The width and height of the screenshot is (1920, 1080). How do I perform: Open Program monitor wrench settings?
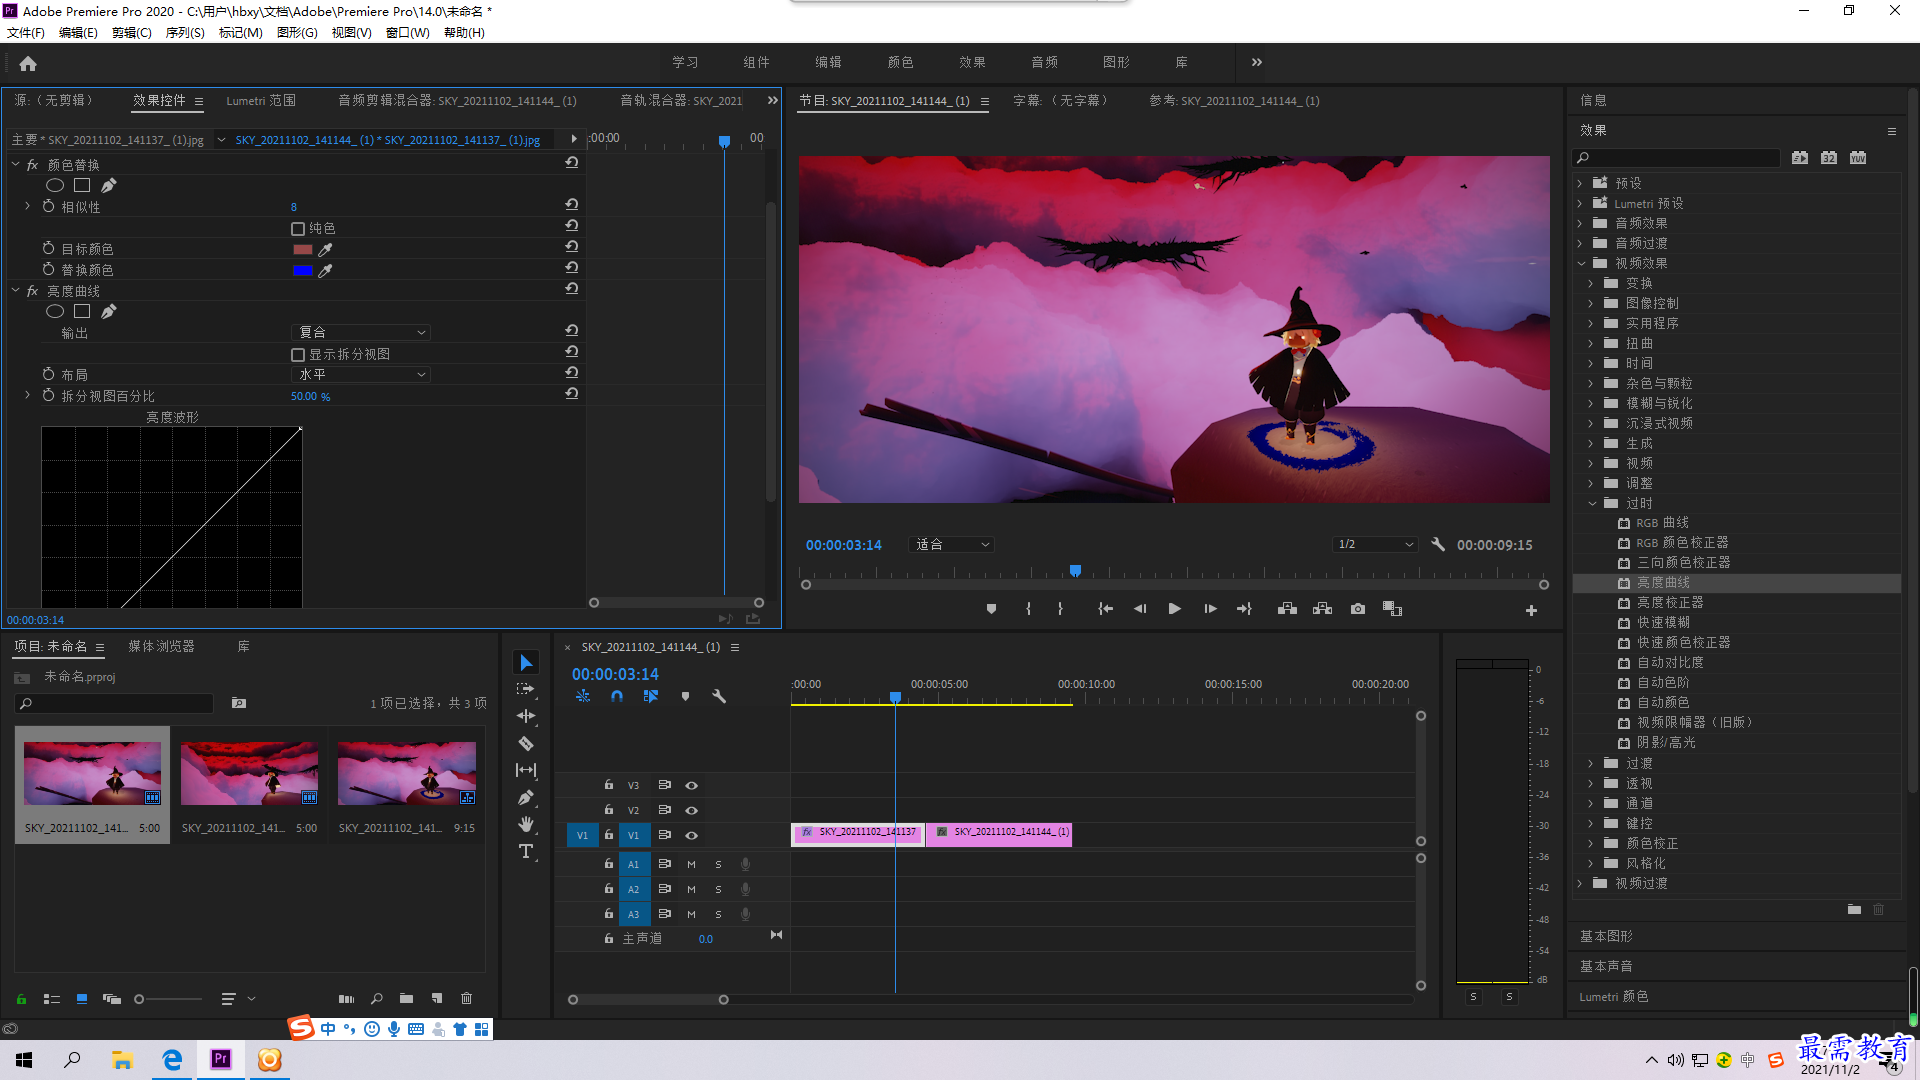tap(1438, 545)
